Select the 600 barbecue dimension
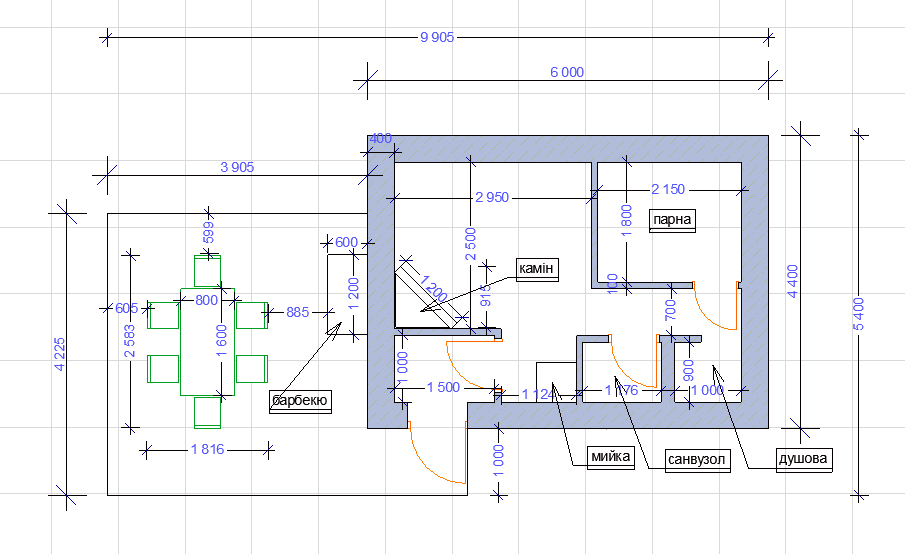Image resolution: width=905 pixels, height=554 pixels. coord(346,242)
